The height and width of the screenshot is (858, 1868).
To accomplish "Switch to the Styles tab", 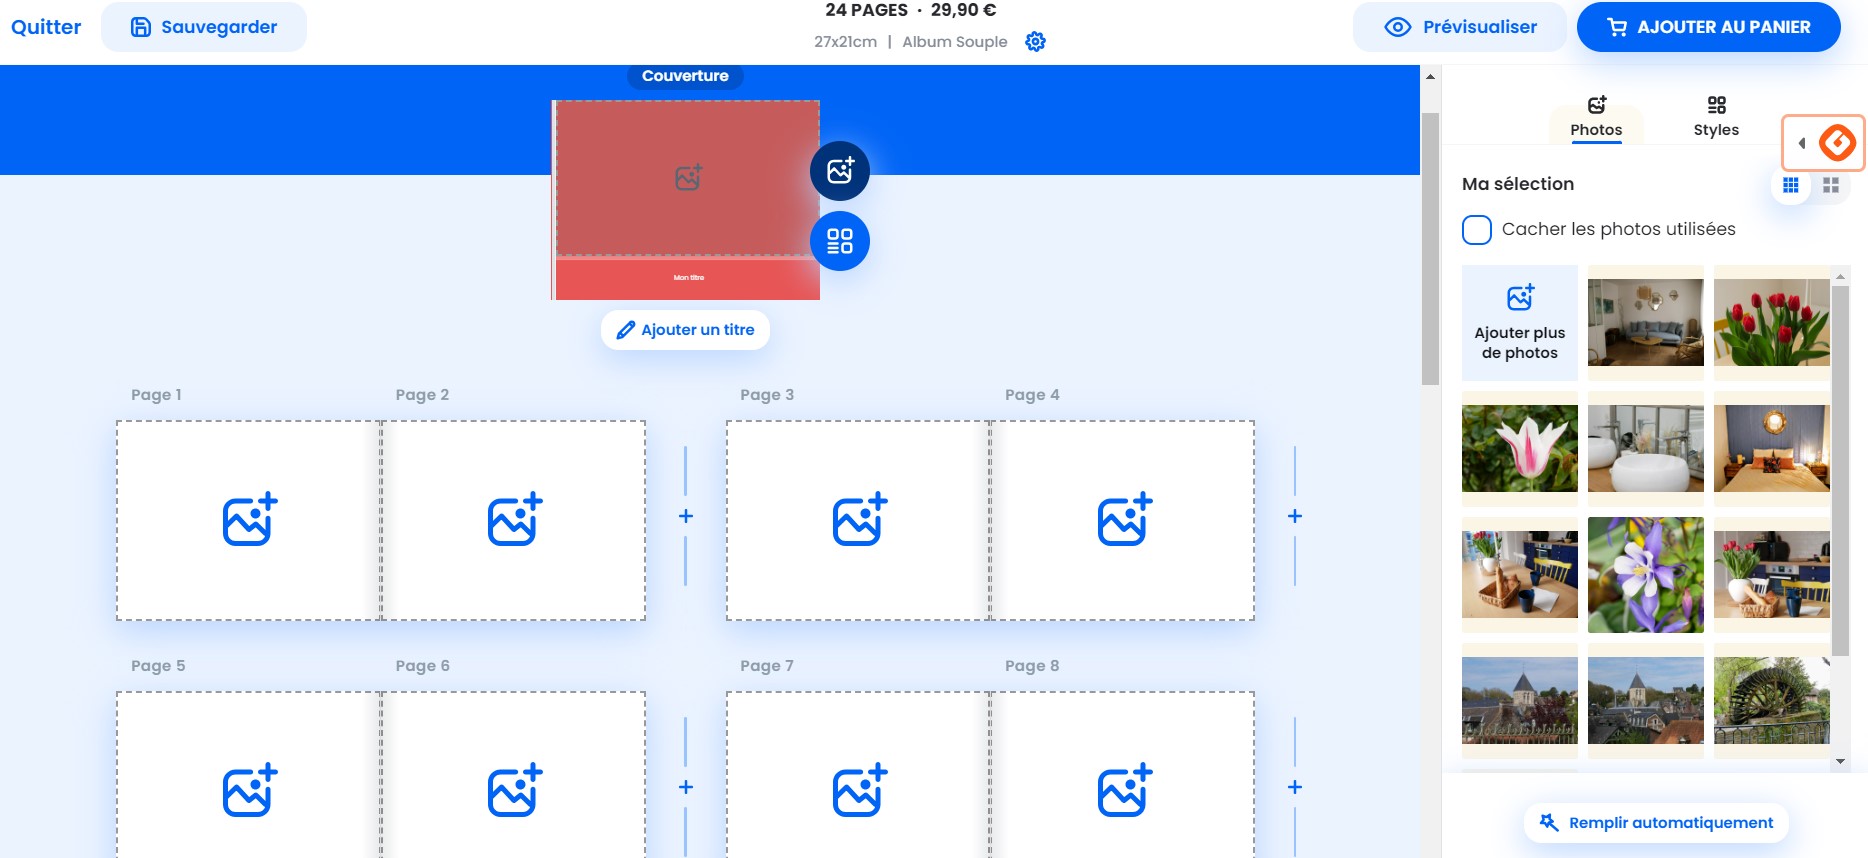I will click(x=1716, y=117).
